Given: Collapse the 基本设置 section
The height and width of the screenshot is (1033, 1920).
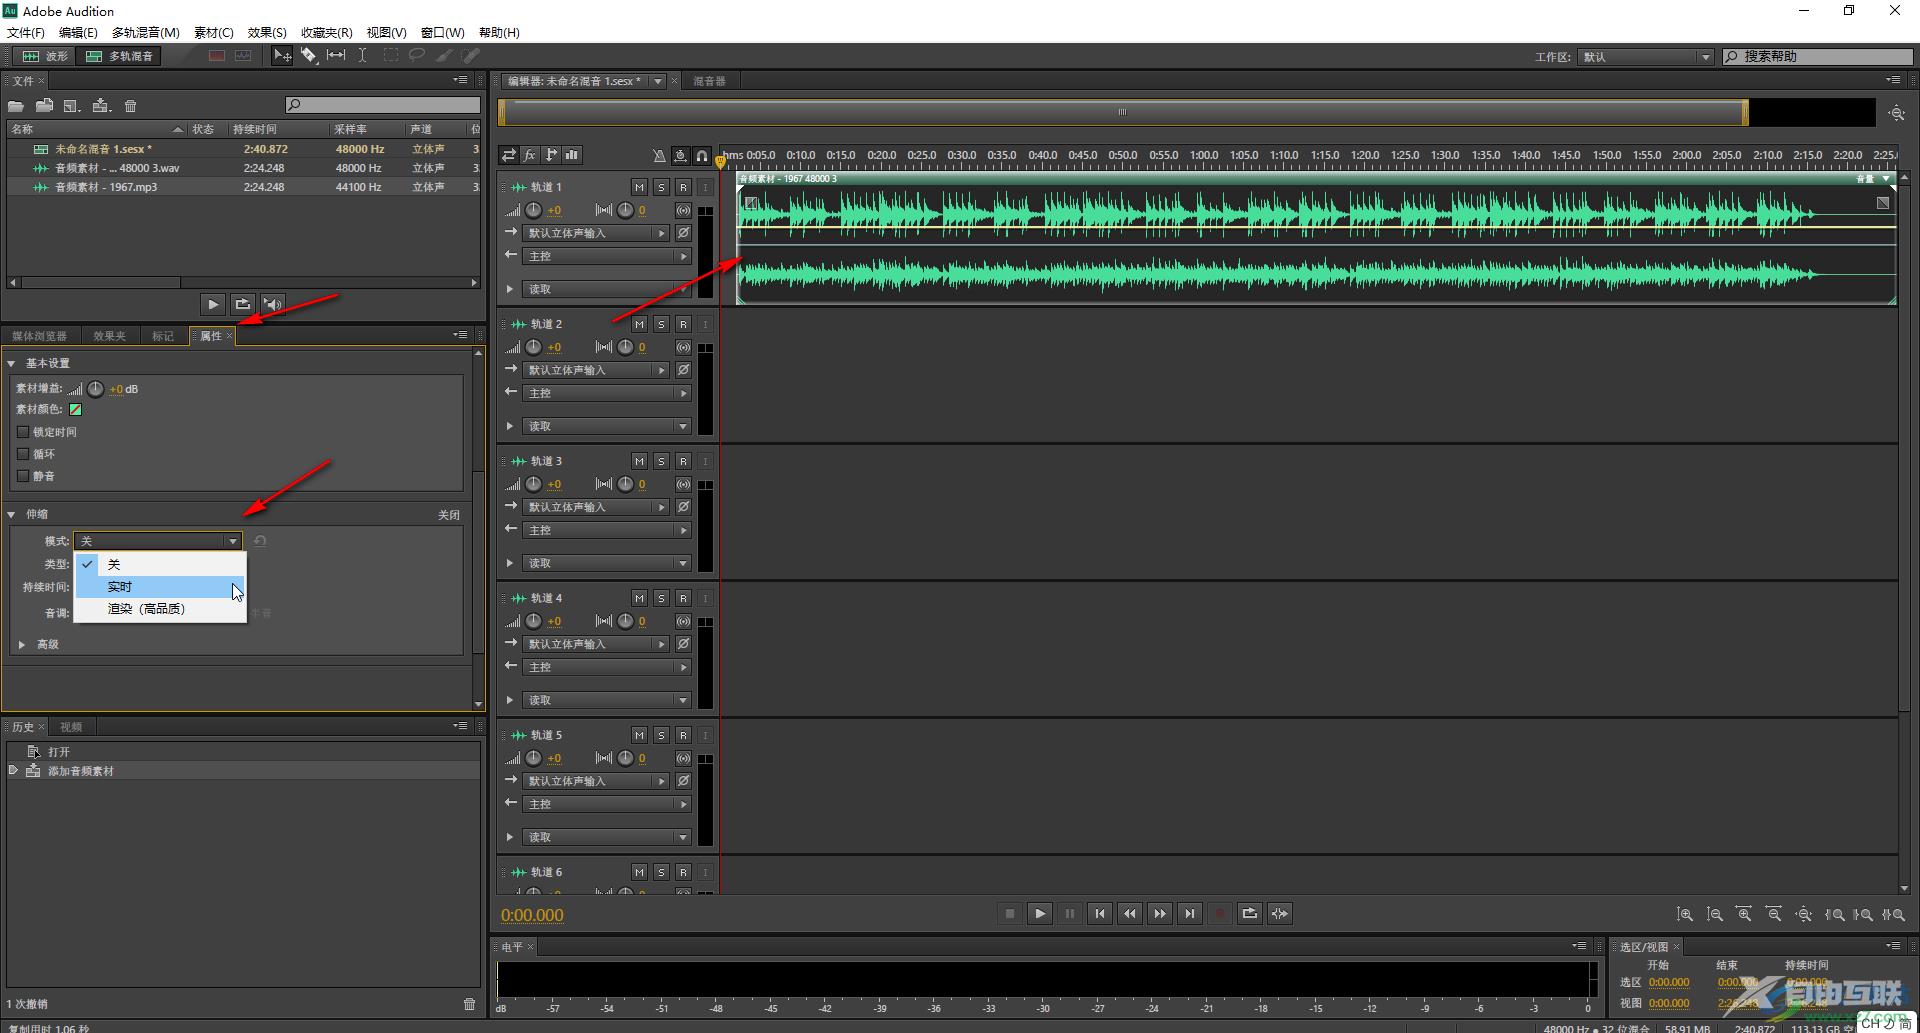Looking at the screenshot, I should 11,363.
